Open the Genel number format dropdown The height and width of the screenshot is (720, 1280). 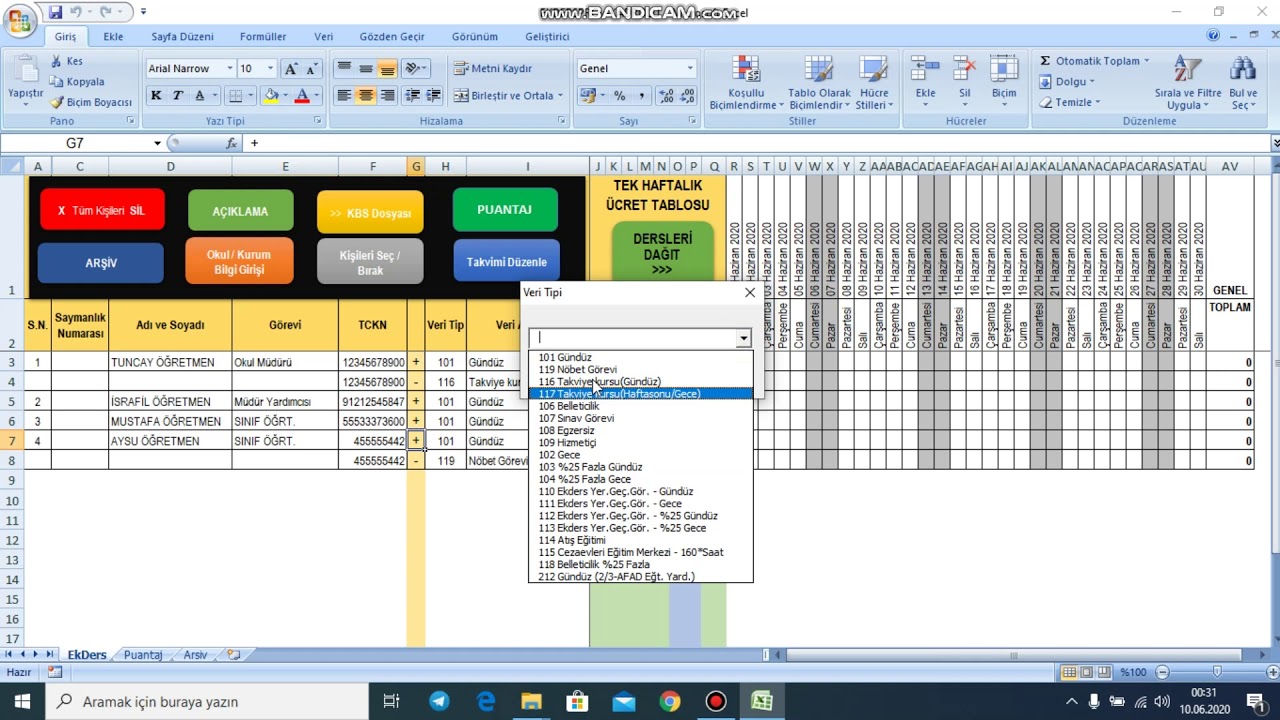coord(689,68)
